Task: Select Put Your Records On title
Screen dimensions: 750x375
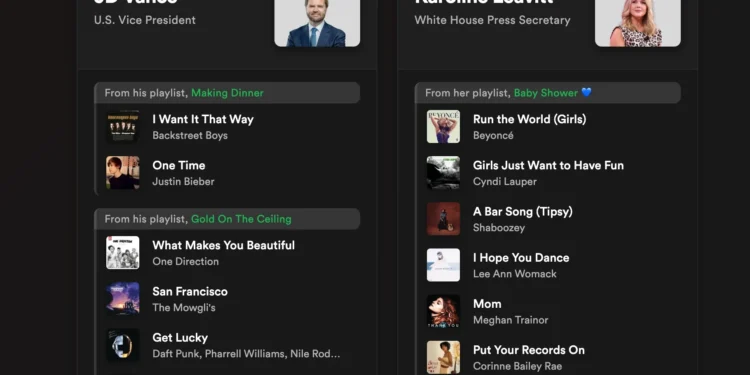Action: coord(529,350)
